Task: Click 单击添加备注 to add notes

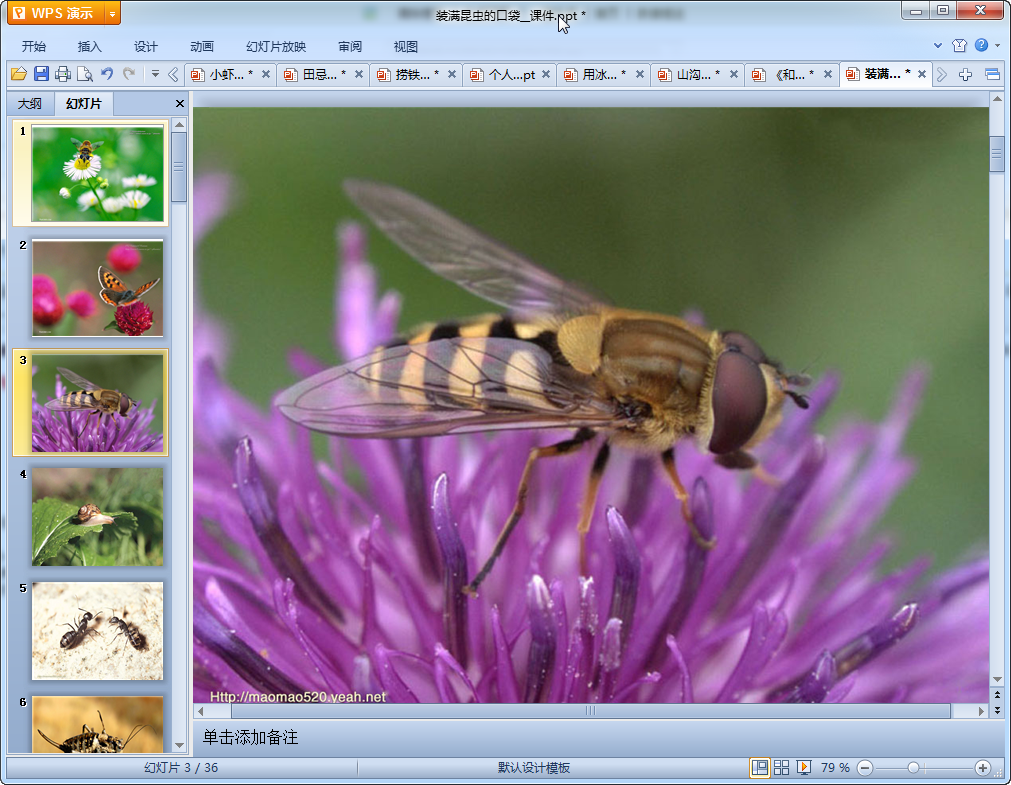Action: [x=251, y=738]
